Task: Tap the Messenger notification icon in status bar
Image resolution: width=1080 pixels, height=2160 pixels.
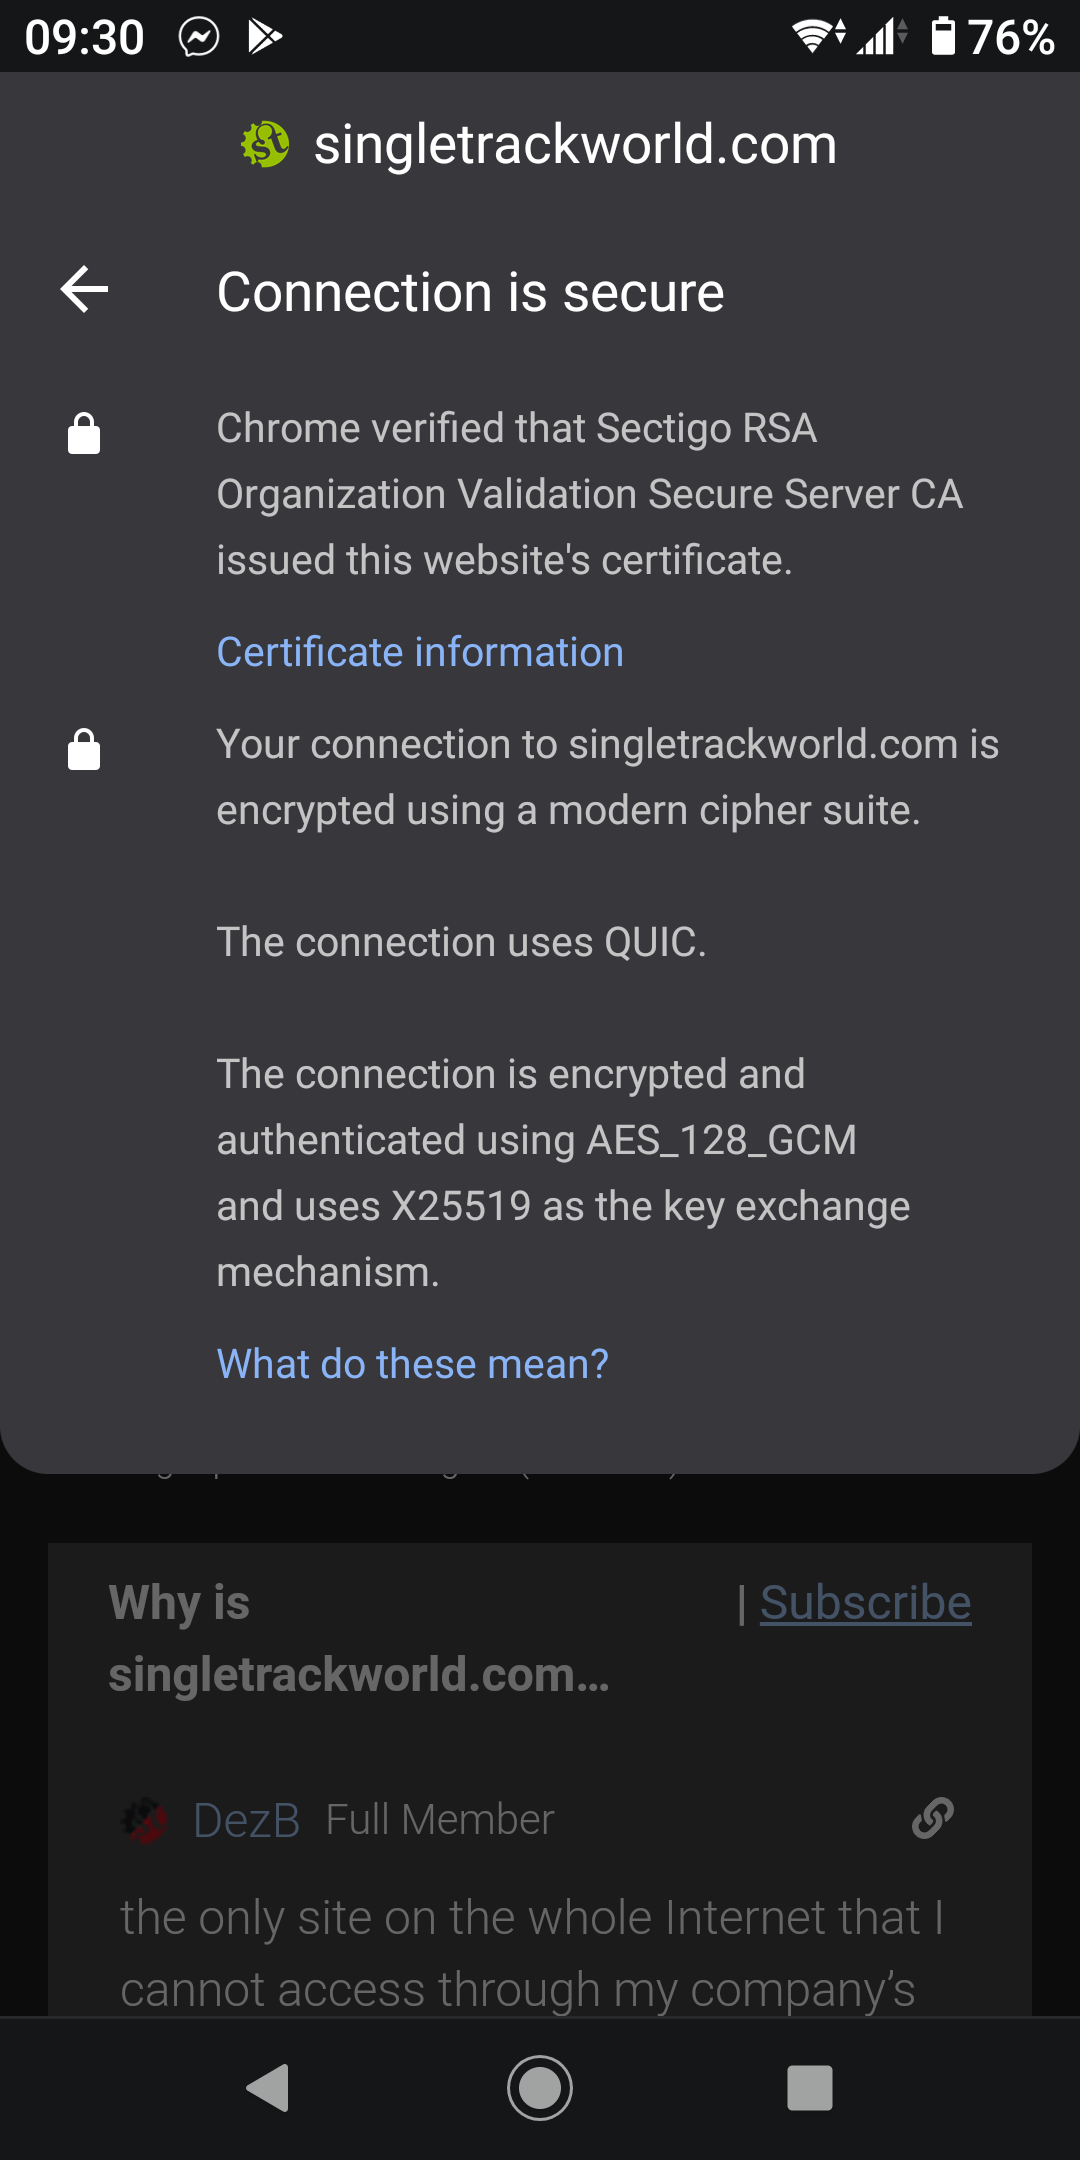Action: point(199,37)
